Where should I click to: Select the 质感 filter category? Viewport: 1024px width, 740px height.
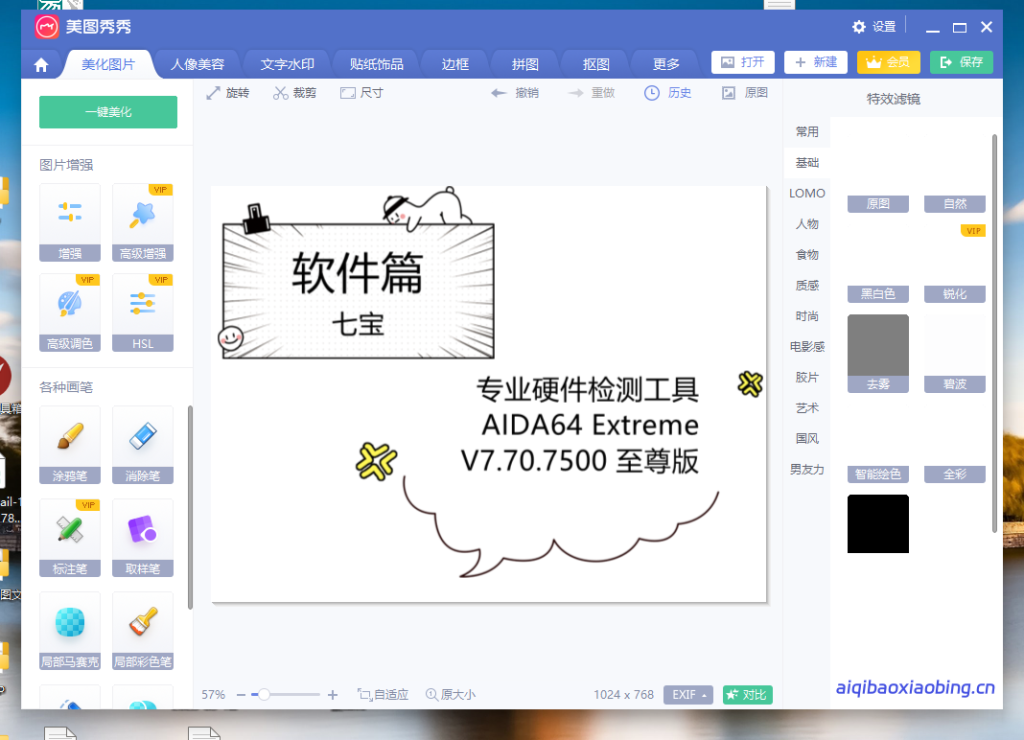(x=807, y=285)
